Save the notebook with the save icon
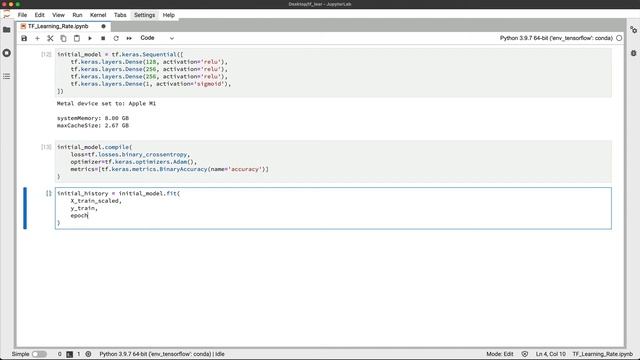The image size is (640, 360). 24,38
